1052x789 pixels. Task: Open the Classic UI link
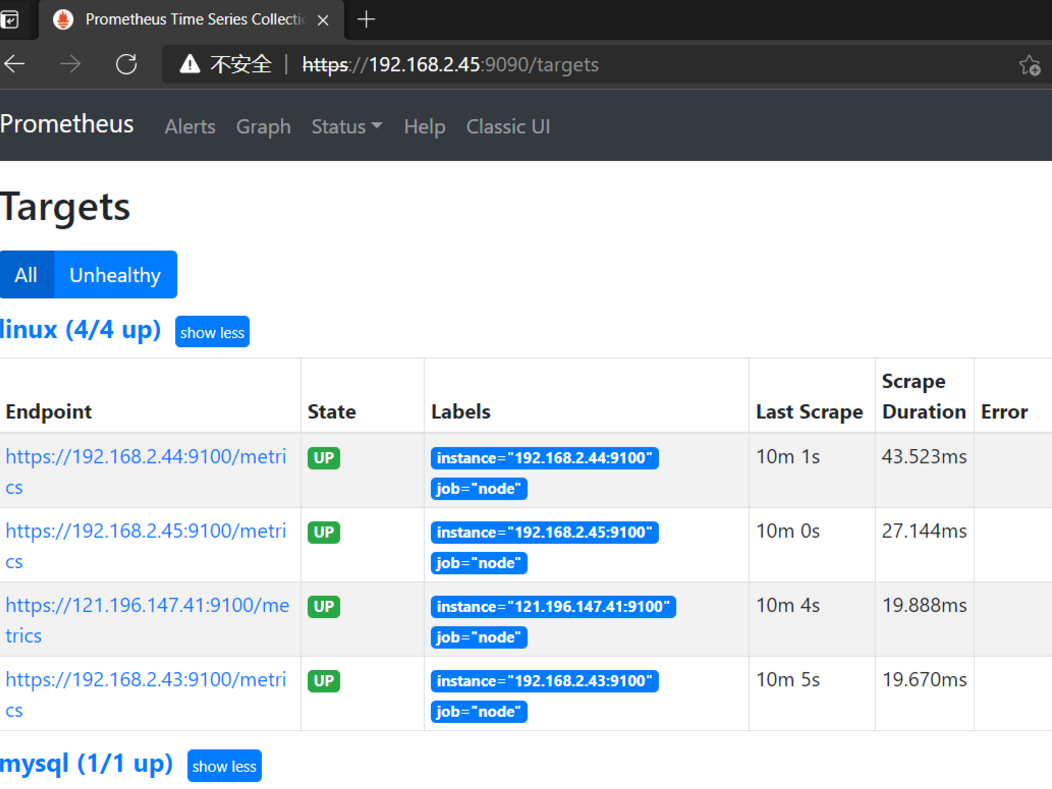click(x=508, y=126)
